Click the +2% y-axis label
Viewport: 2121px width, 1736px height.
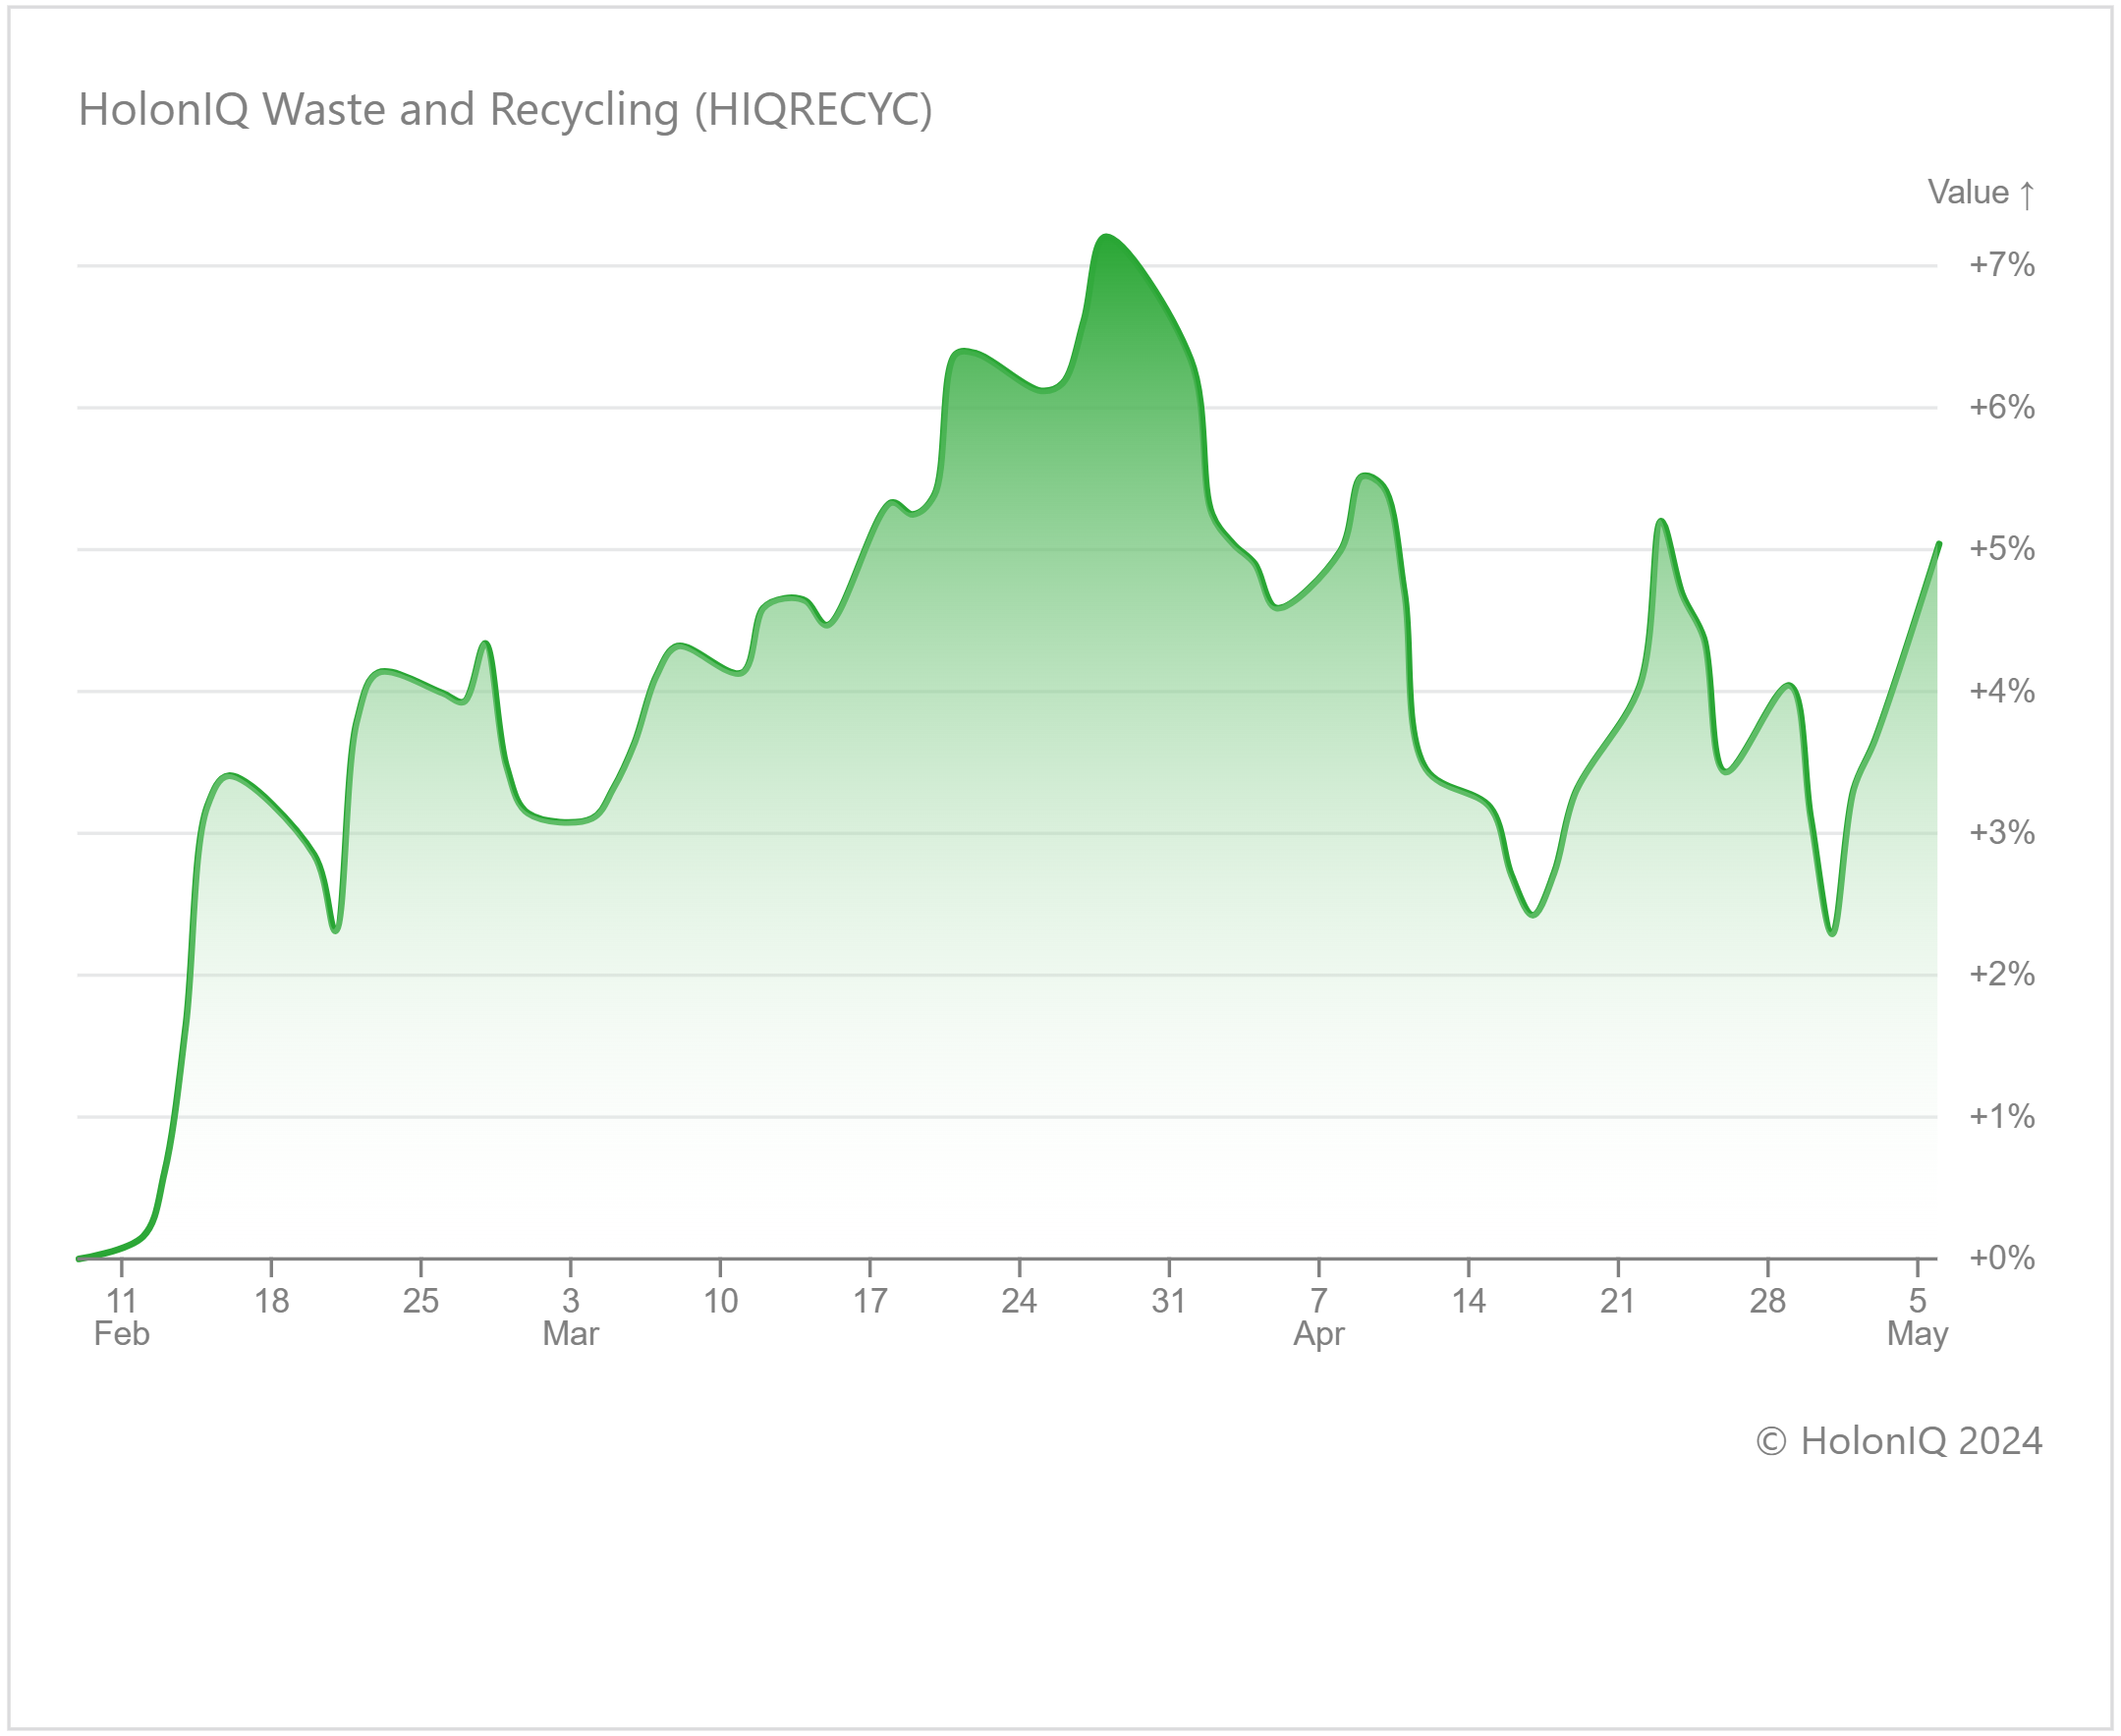point(2001,974)
